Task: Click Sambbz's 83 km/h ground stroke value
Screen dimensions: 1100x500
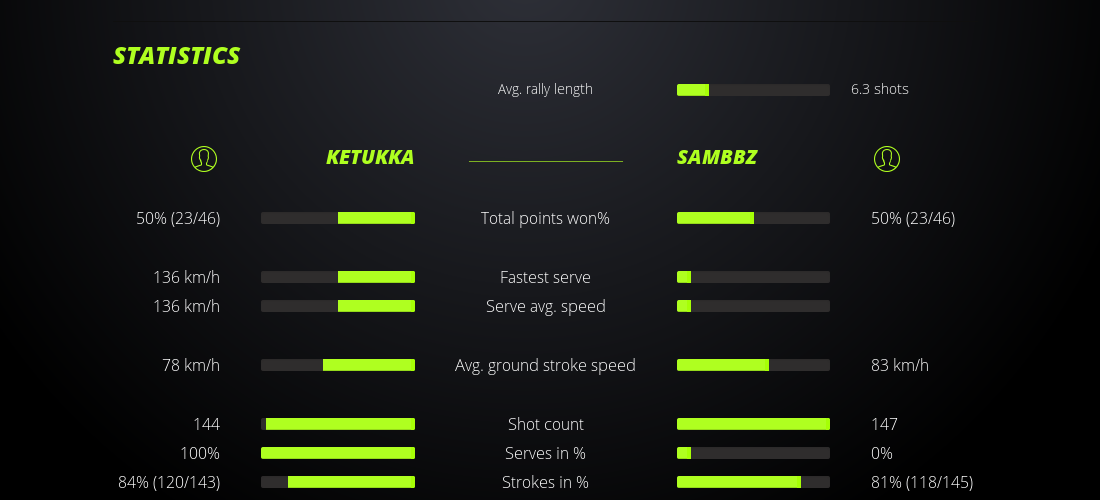Action: pyautogui.click(x=900, y=365)
